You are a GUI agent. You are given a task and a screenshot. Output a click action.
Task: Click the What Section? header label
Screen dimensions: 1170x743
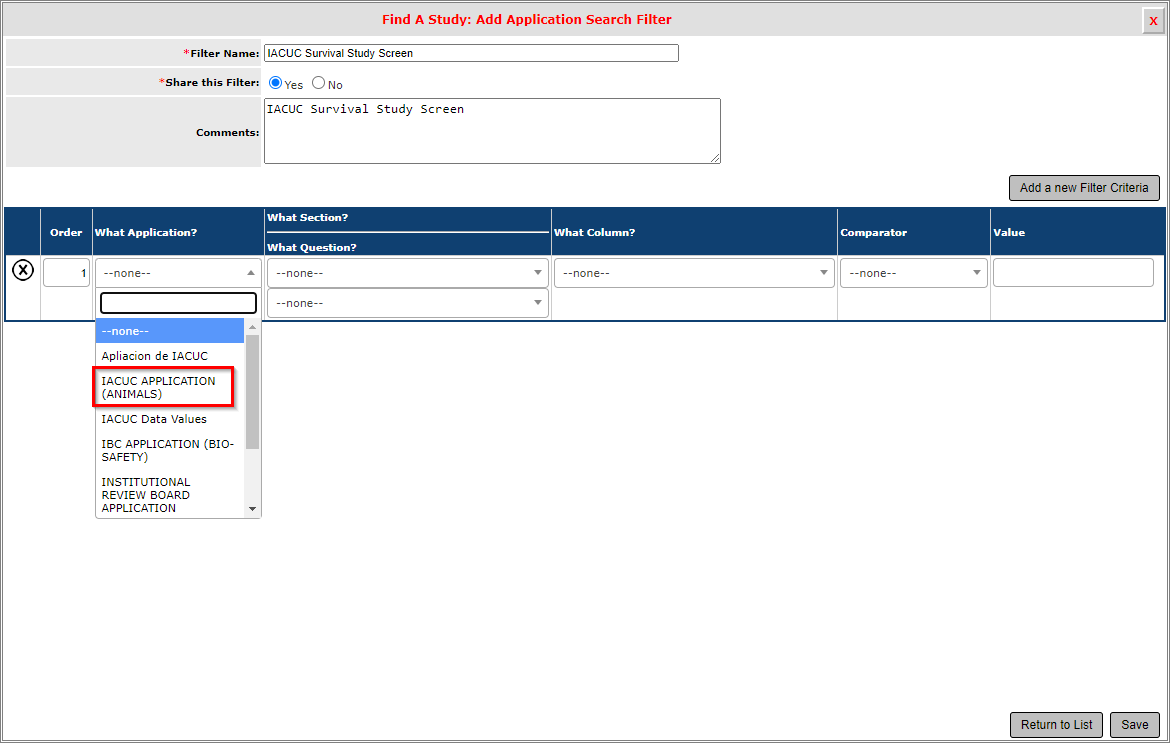pos(307,218)
